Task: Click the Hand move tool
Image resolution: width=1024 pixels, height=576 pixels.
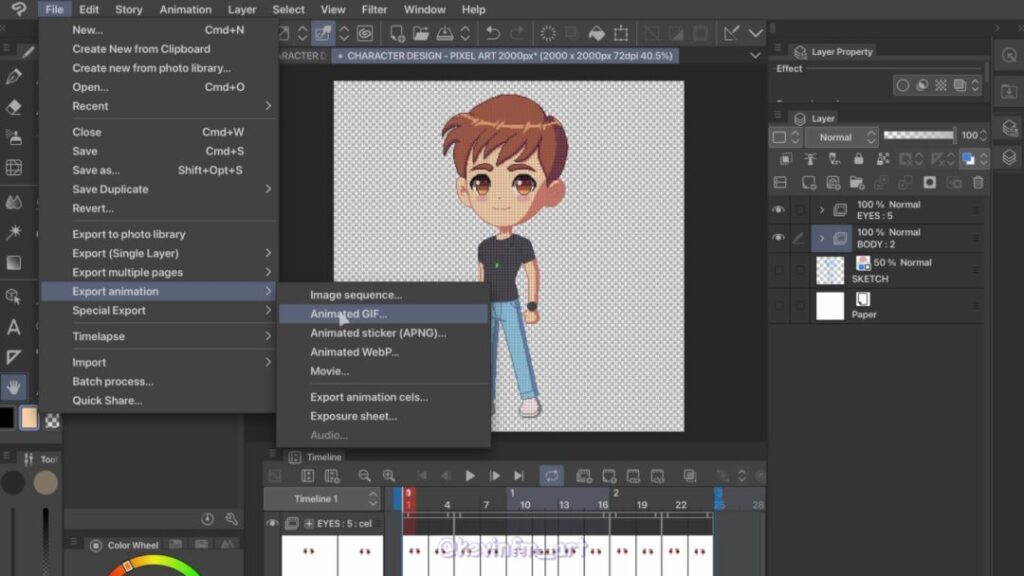Action: pos(14,386)
